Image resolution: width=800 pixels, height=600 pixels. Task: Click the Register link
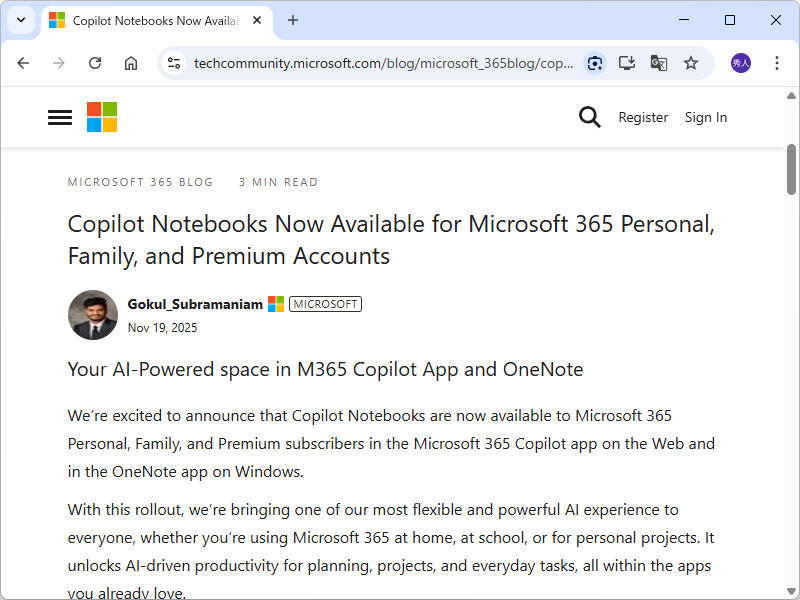pos(643,117)
